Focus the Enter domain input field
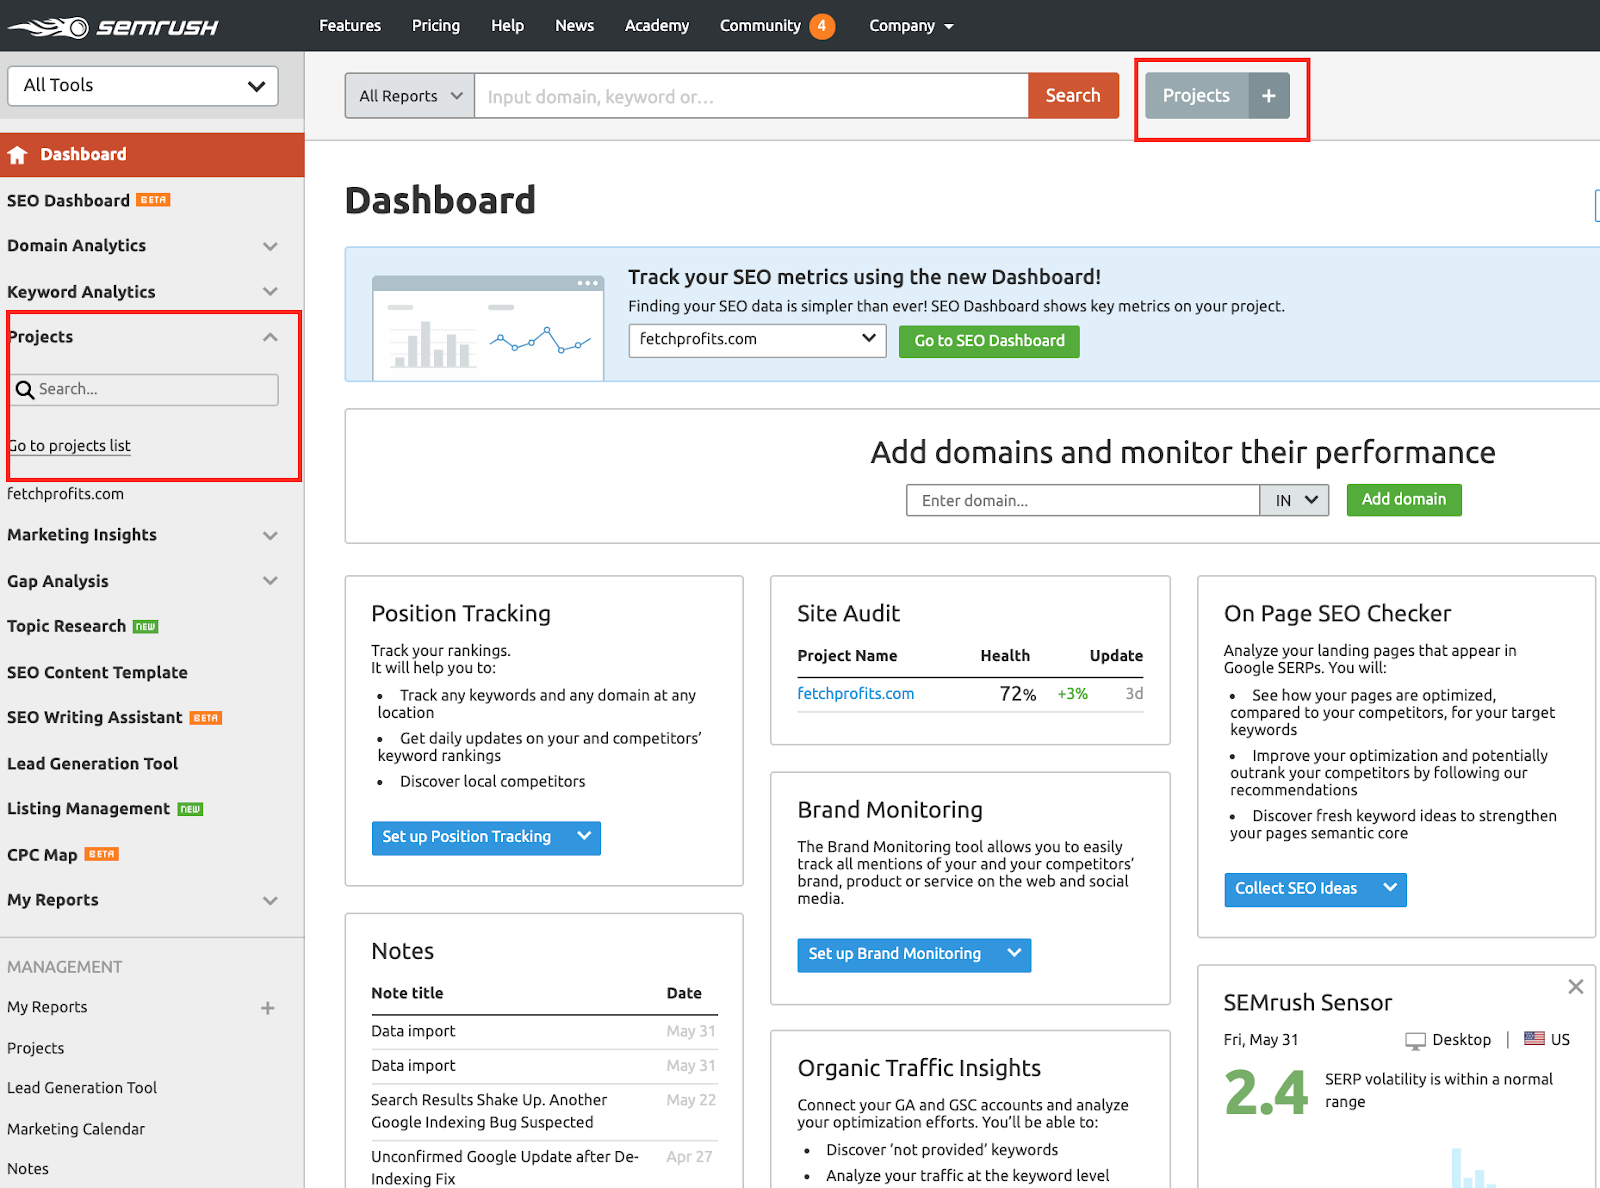This screenshot has height=1188, width=1600. point(1083,500)
